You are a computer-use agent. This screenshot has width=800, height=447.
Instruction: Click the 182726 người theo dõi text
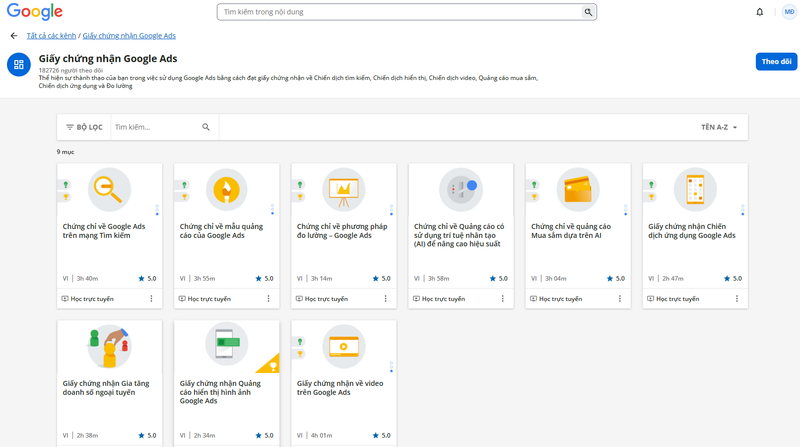tap(71, 70)
